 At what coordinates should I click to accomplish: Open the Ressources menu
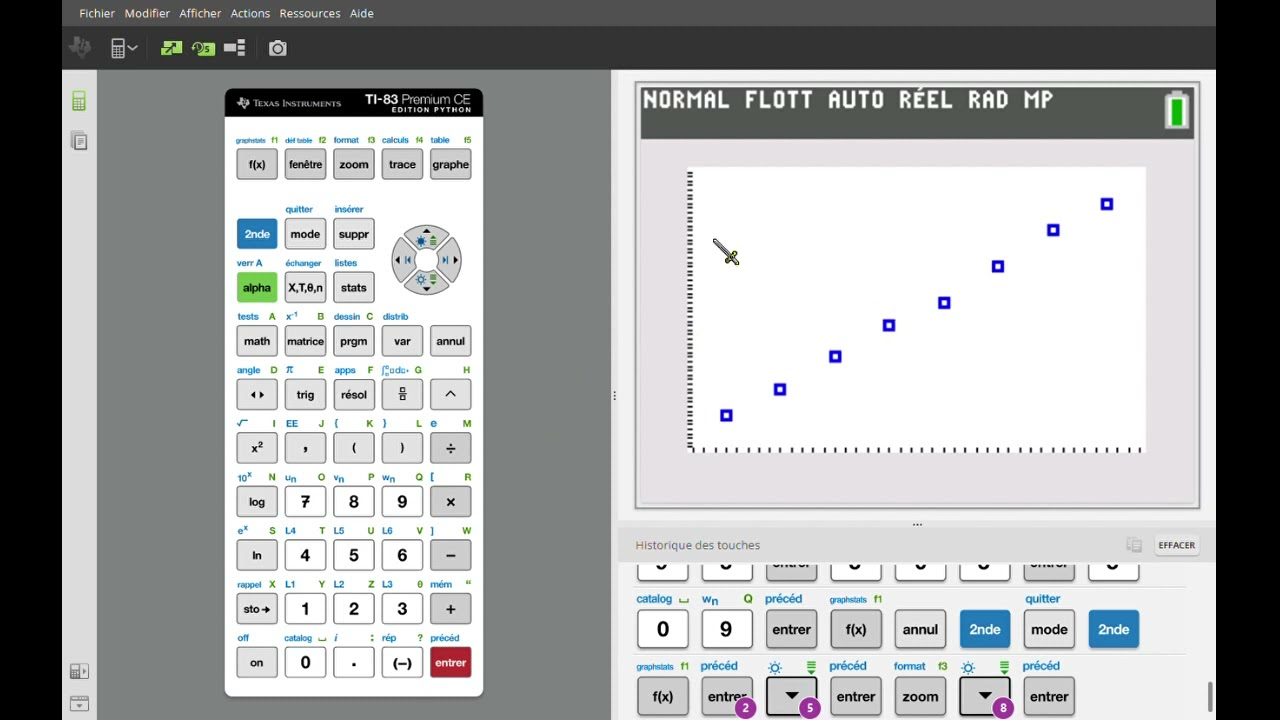(310, 13)
